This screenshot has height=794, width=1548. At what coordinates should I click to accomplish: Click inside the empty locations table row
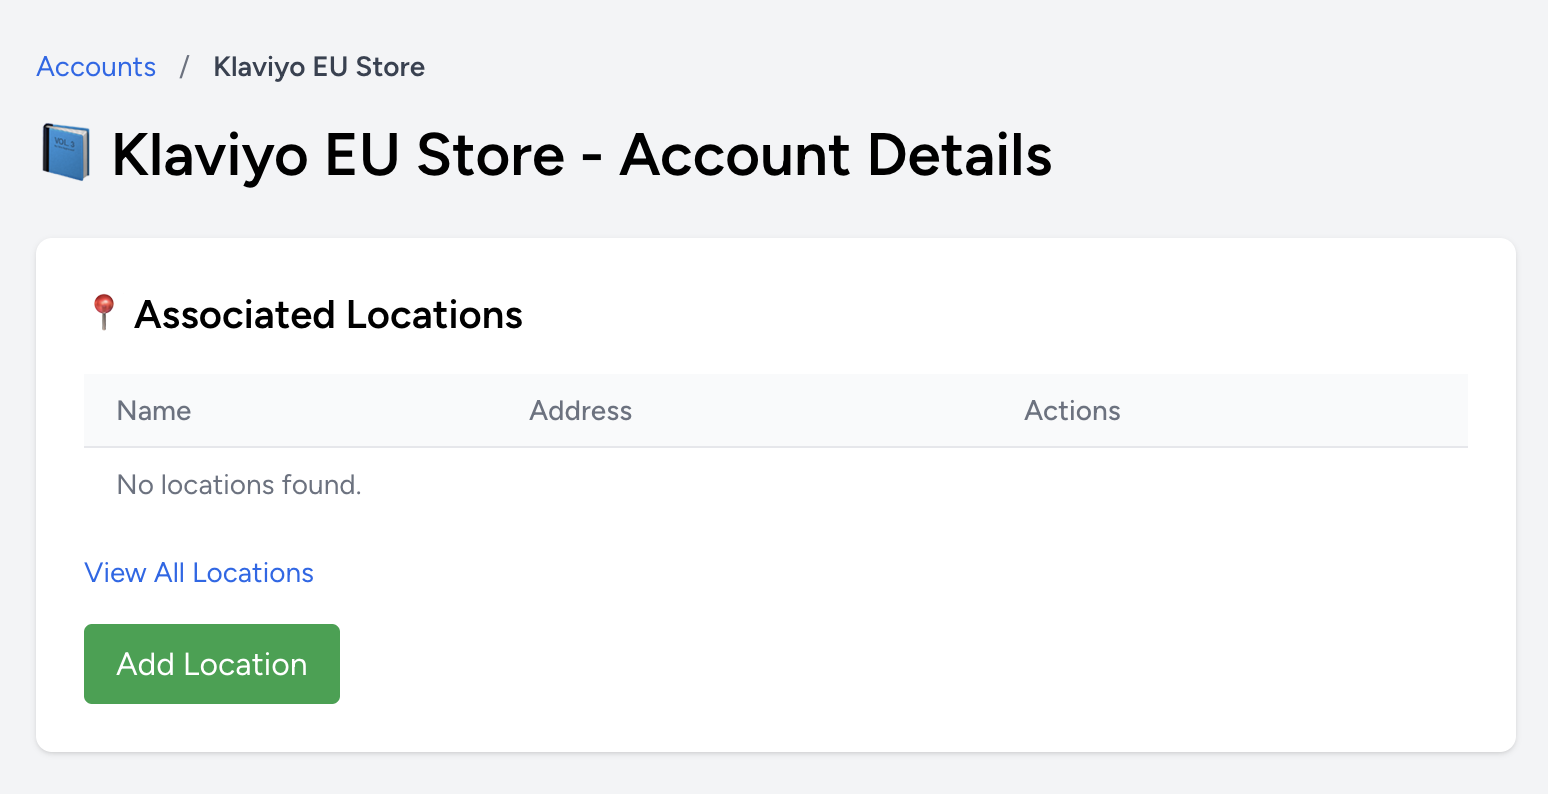700,484
